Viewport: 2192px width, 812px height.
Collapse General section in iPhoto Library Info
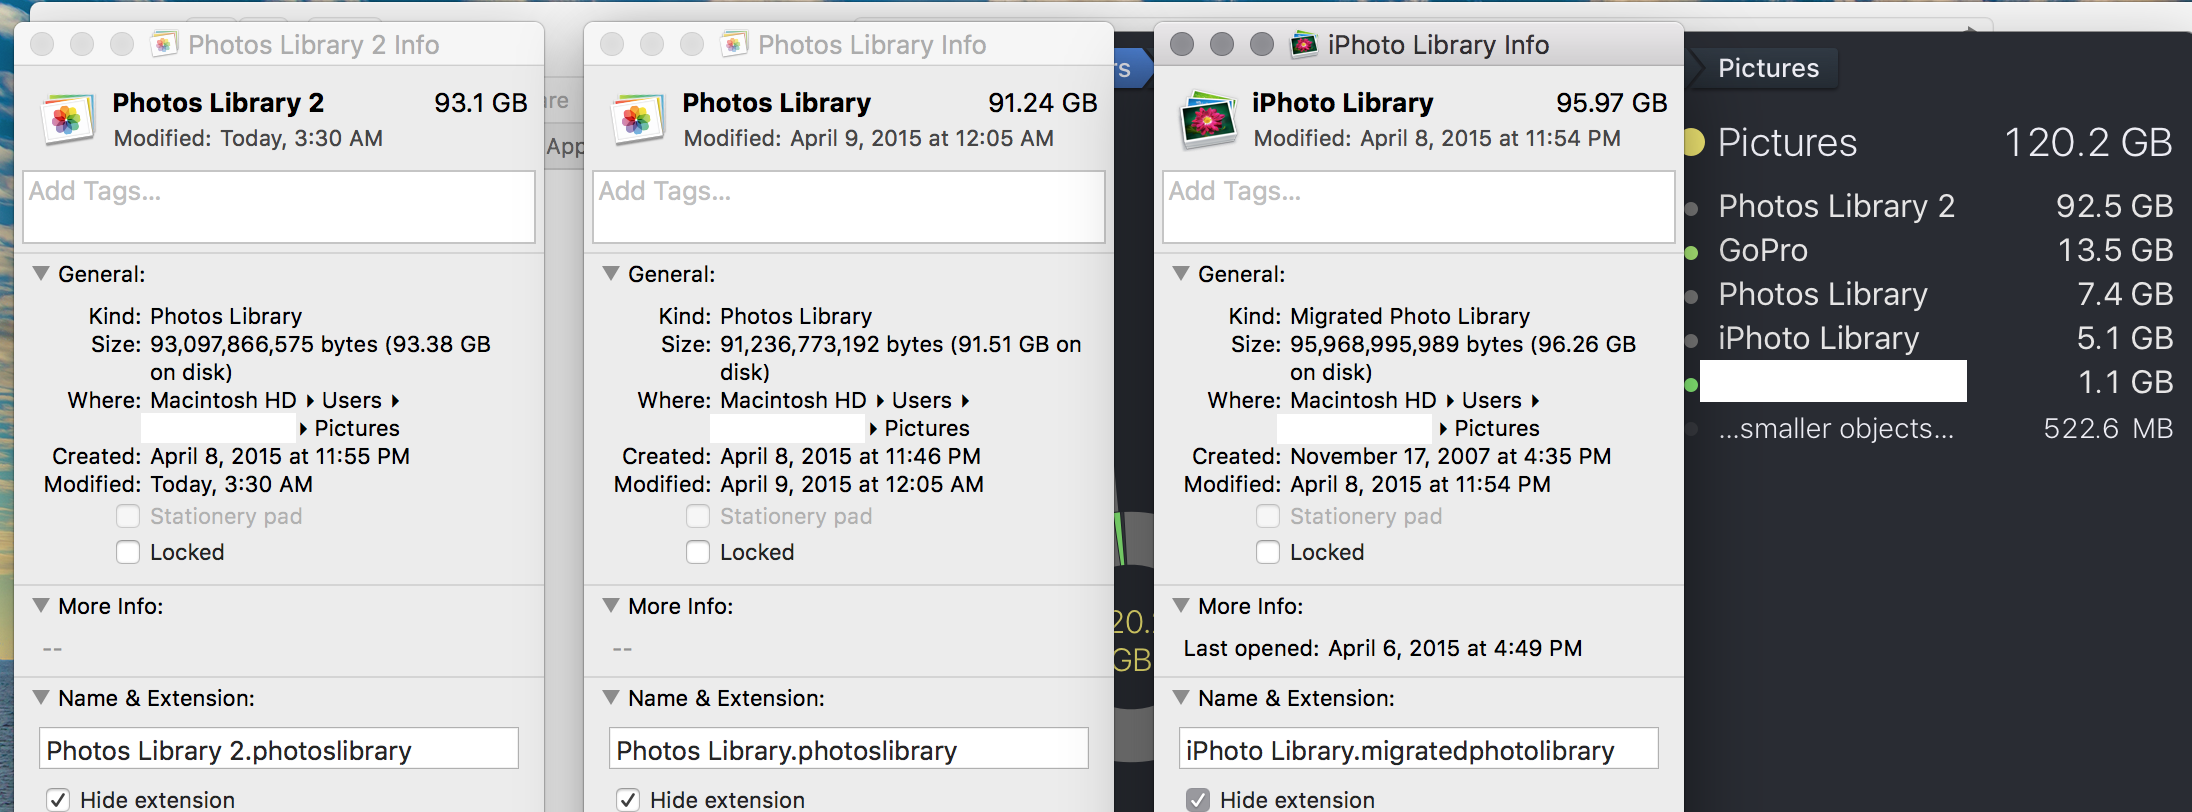(x=1181, y=273)
